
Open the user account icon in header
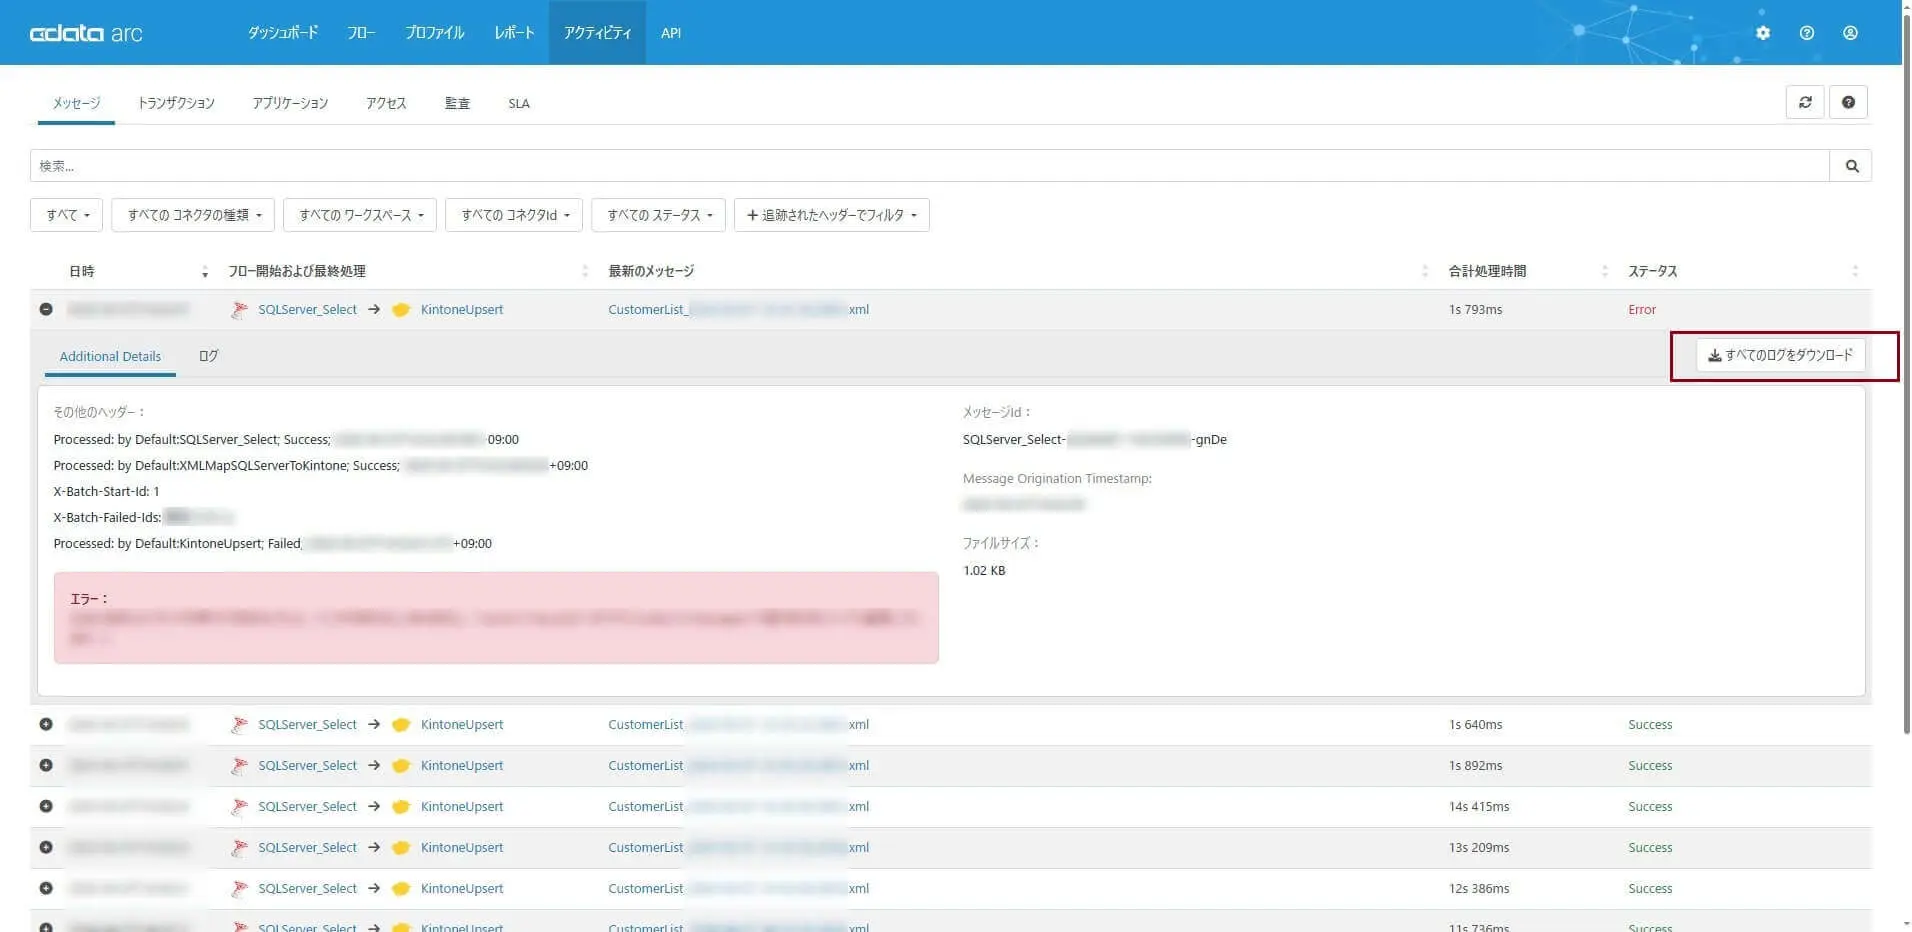coord(1850,33)
